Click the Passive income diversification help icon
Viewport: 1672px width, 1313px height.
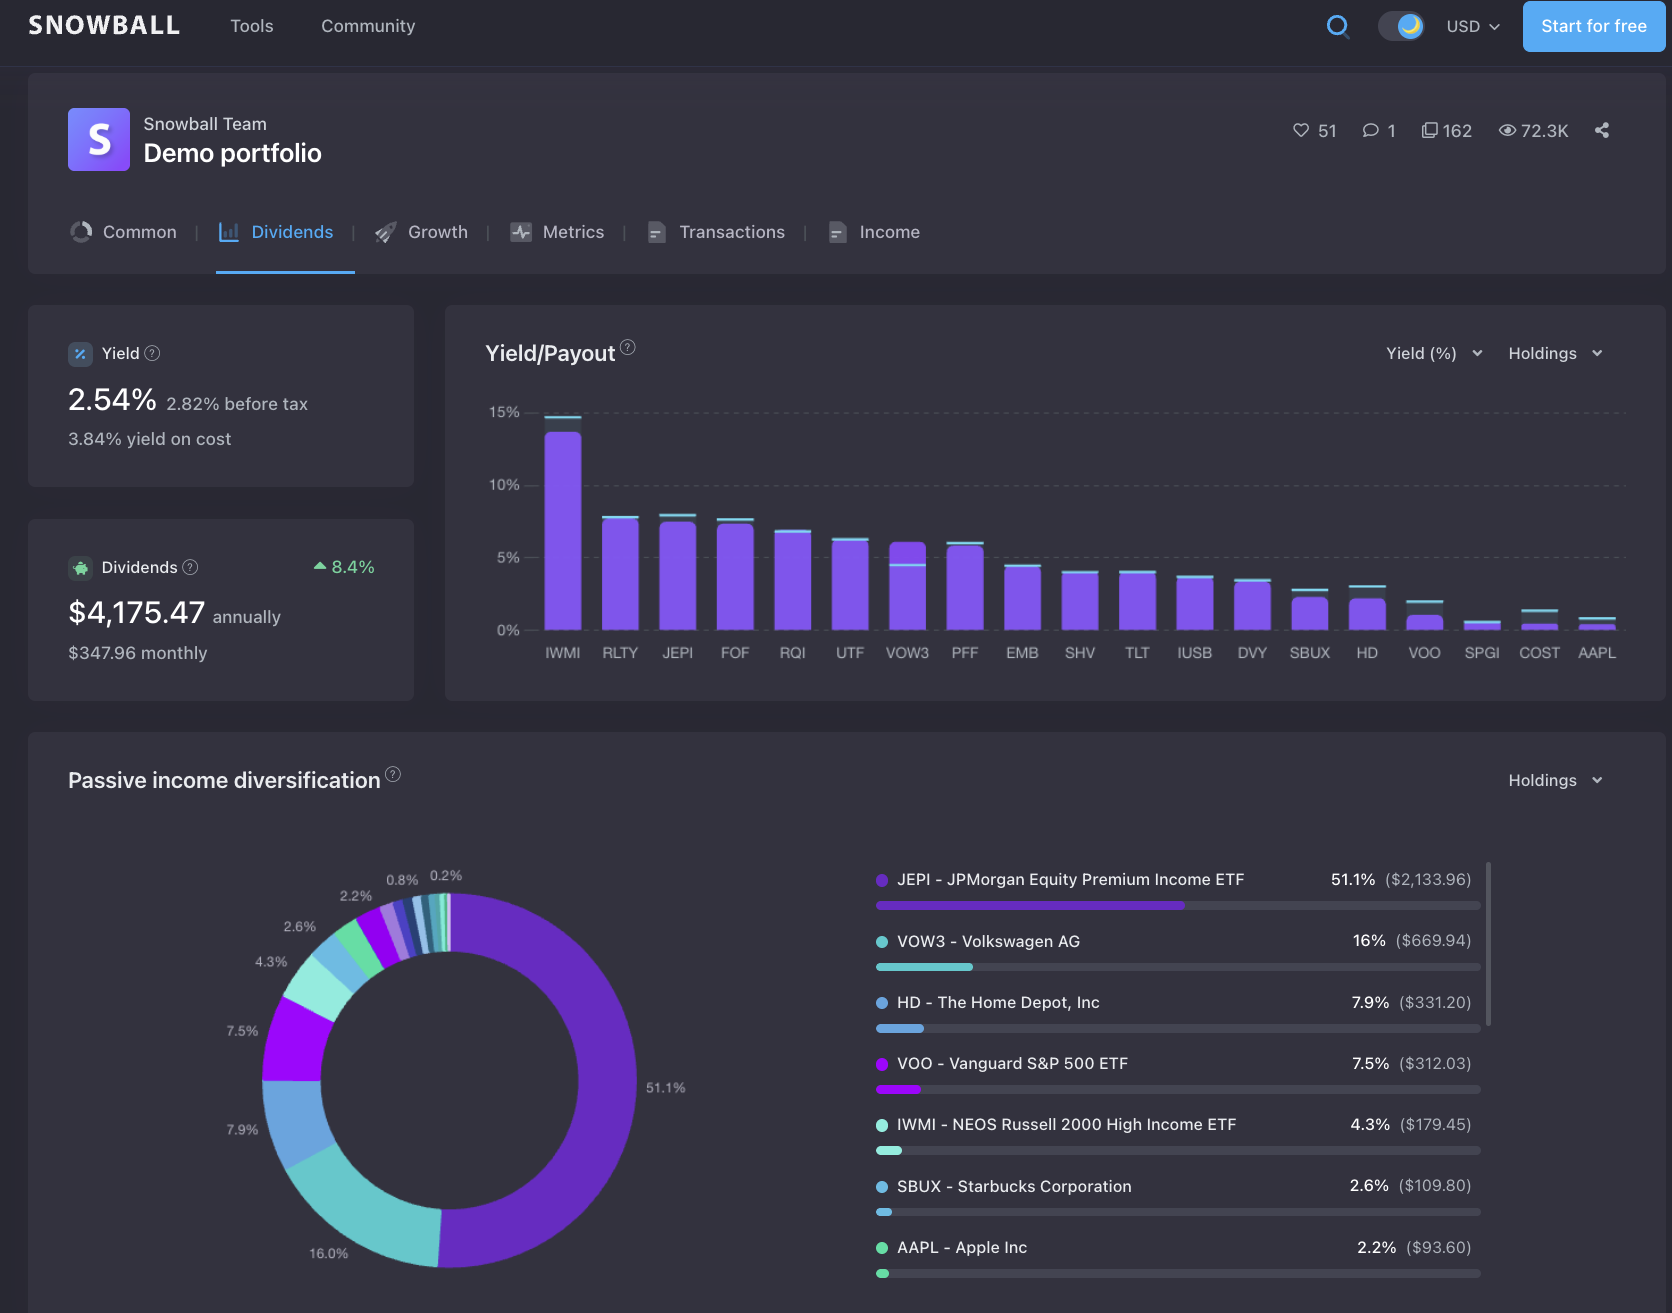[393, 774]
